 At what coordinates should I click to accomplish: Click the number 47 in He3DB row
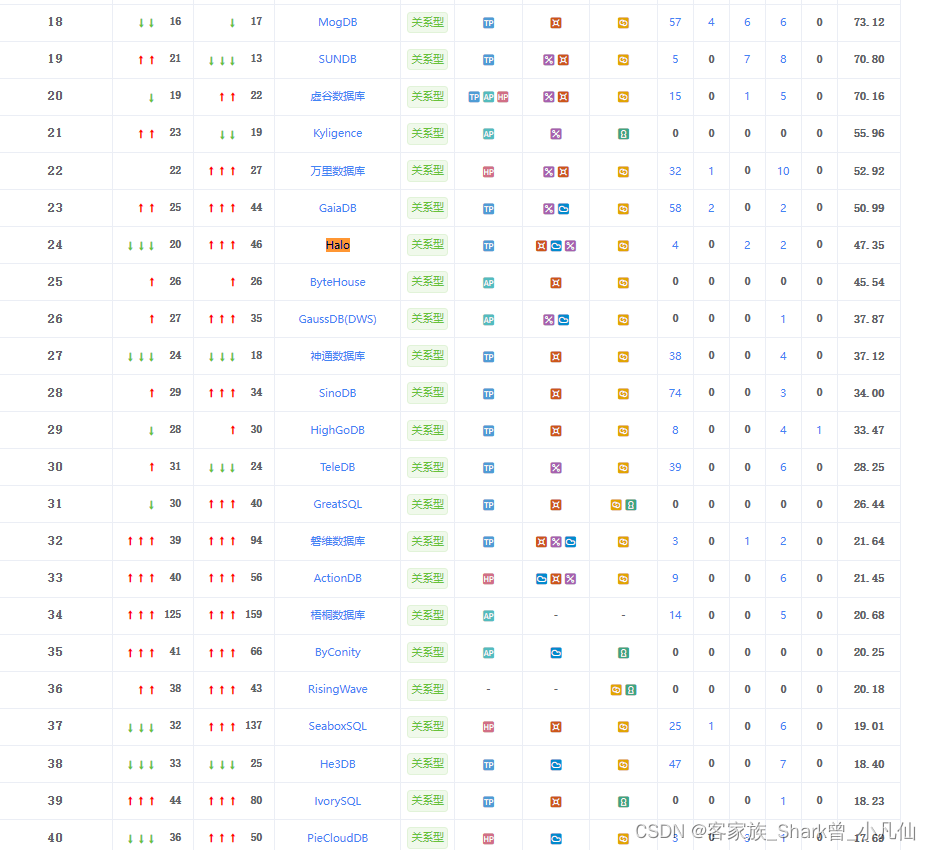[675, 764]
